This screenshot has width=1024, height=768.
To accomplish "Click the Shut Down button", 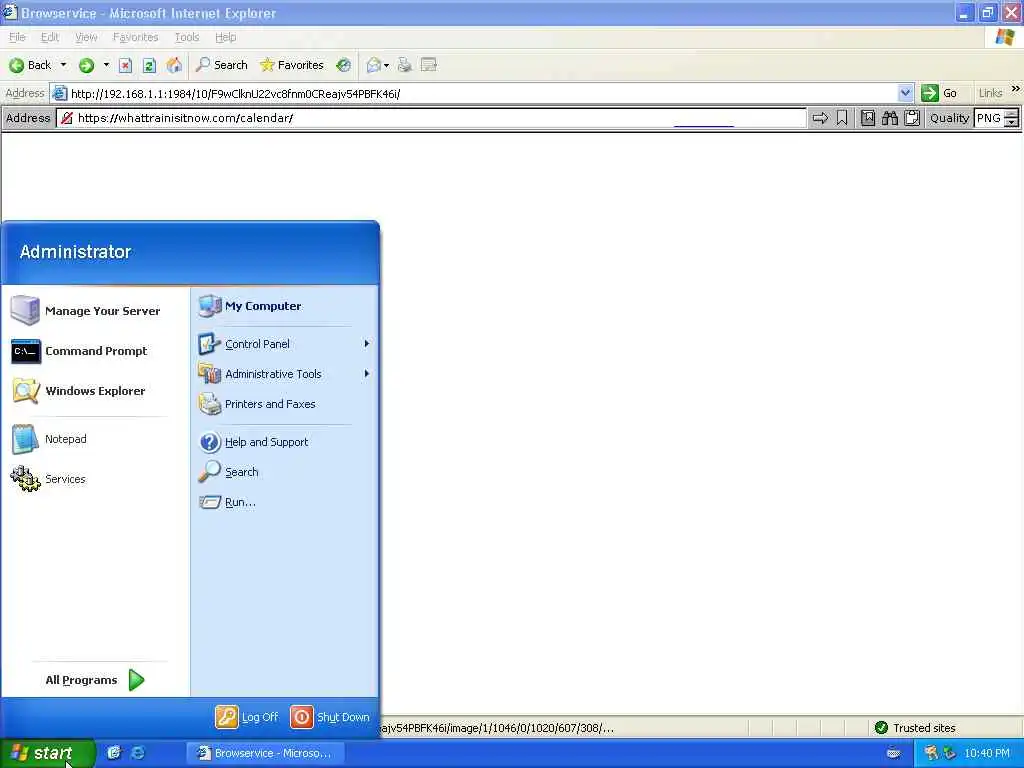I will [x=330, y=716].
